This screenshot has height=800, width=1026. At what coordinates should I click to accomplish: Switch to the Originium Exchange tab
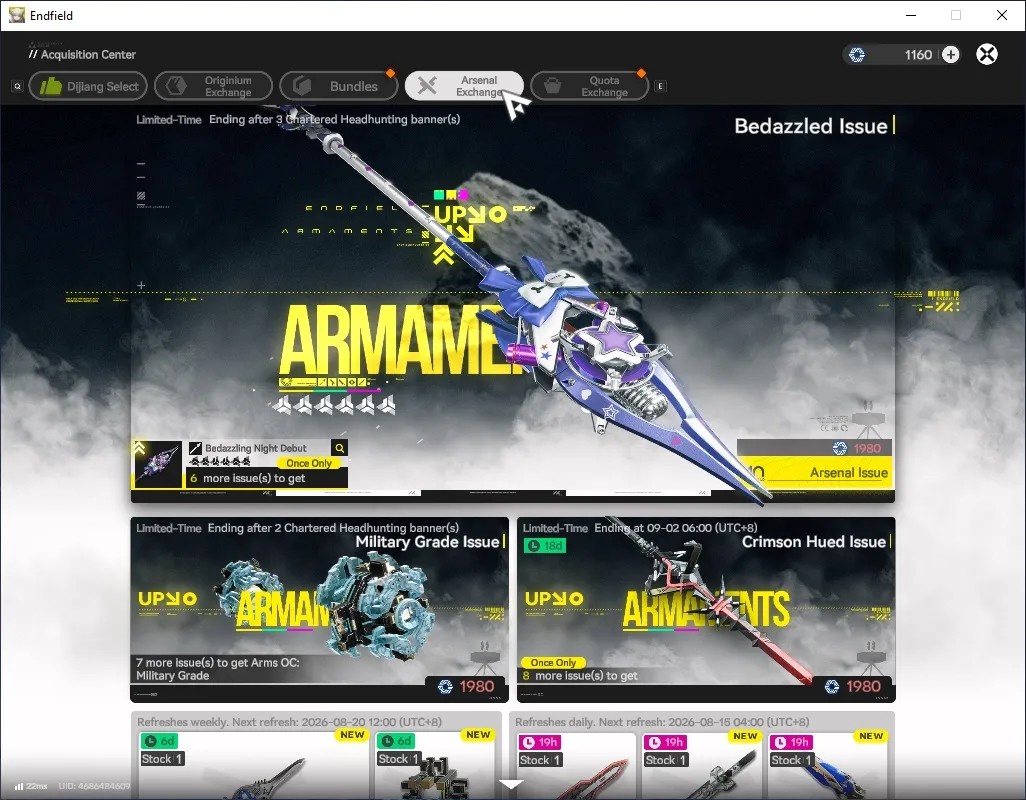pos(213,86)
